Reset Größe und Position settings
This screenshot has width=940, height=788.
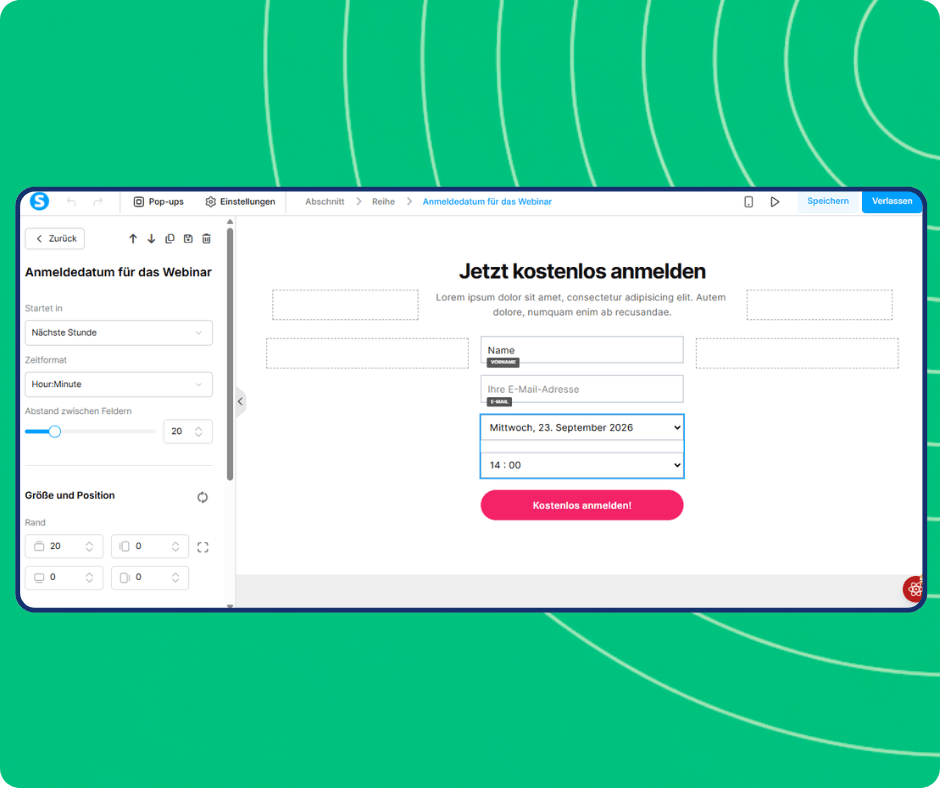pyautogui.click(x=203, y=497)
